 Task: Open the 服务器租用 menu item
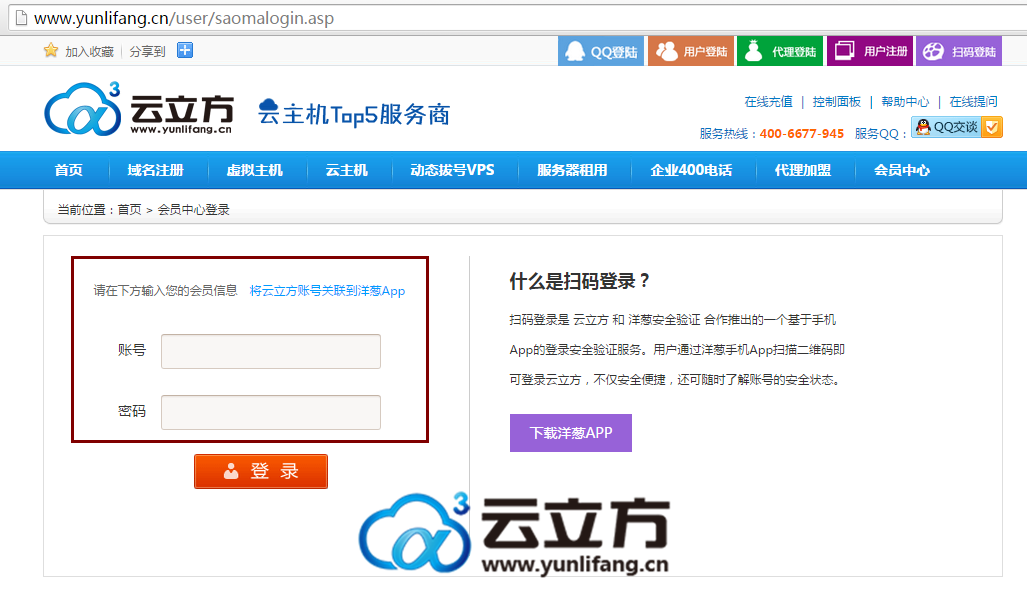pos(572,170)
